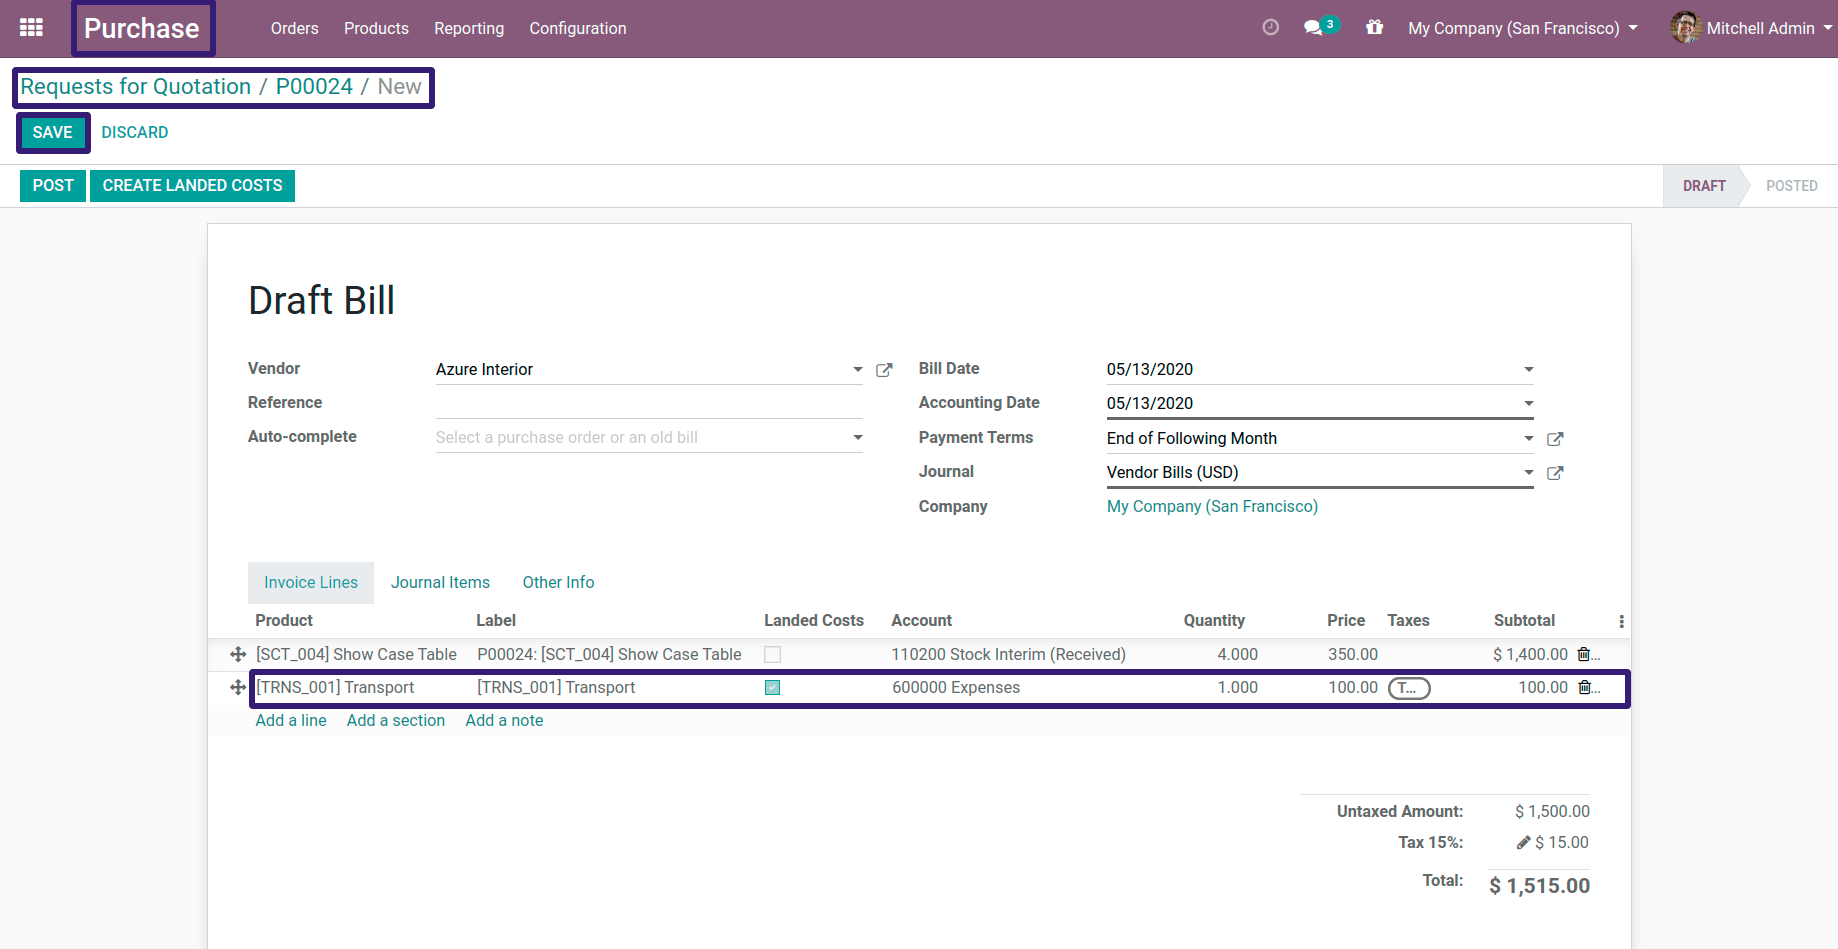Click '600000 Expenses' account cell

tap(956, 687)
